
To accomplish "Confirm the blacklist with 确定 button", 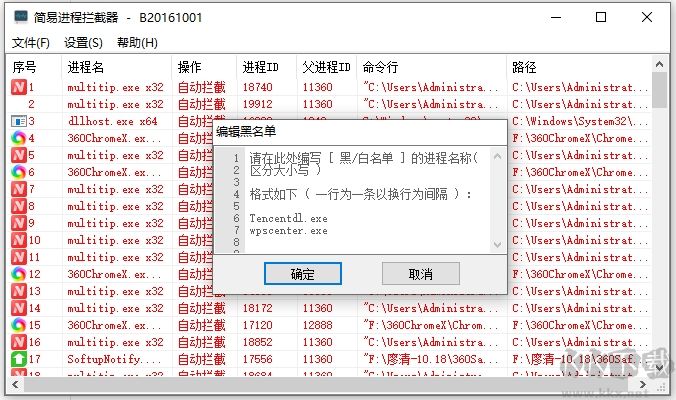I will click(303, 274).
